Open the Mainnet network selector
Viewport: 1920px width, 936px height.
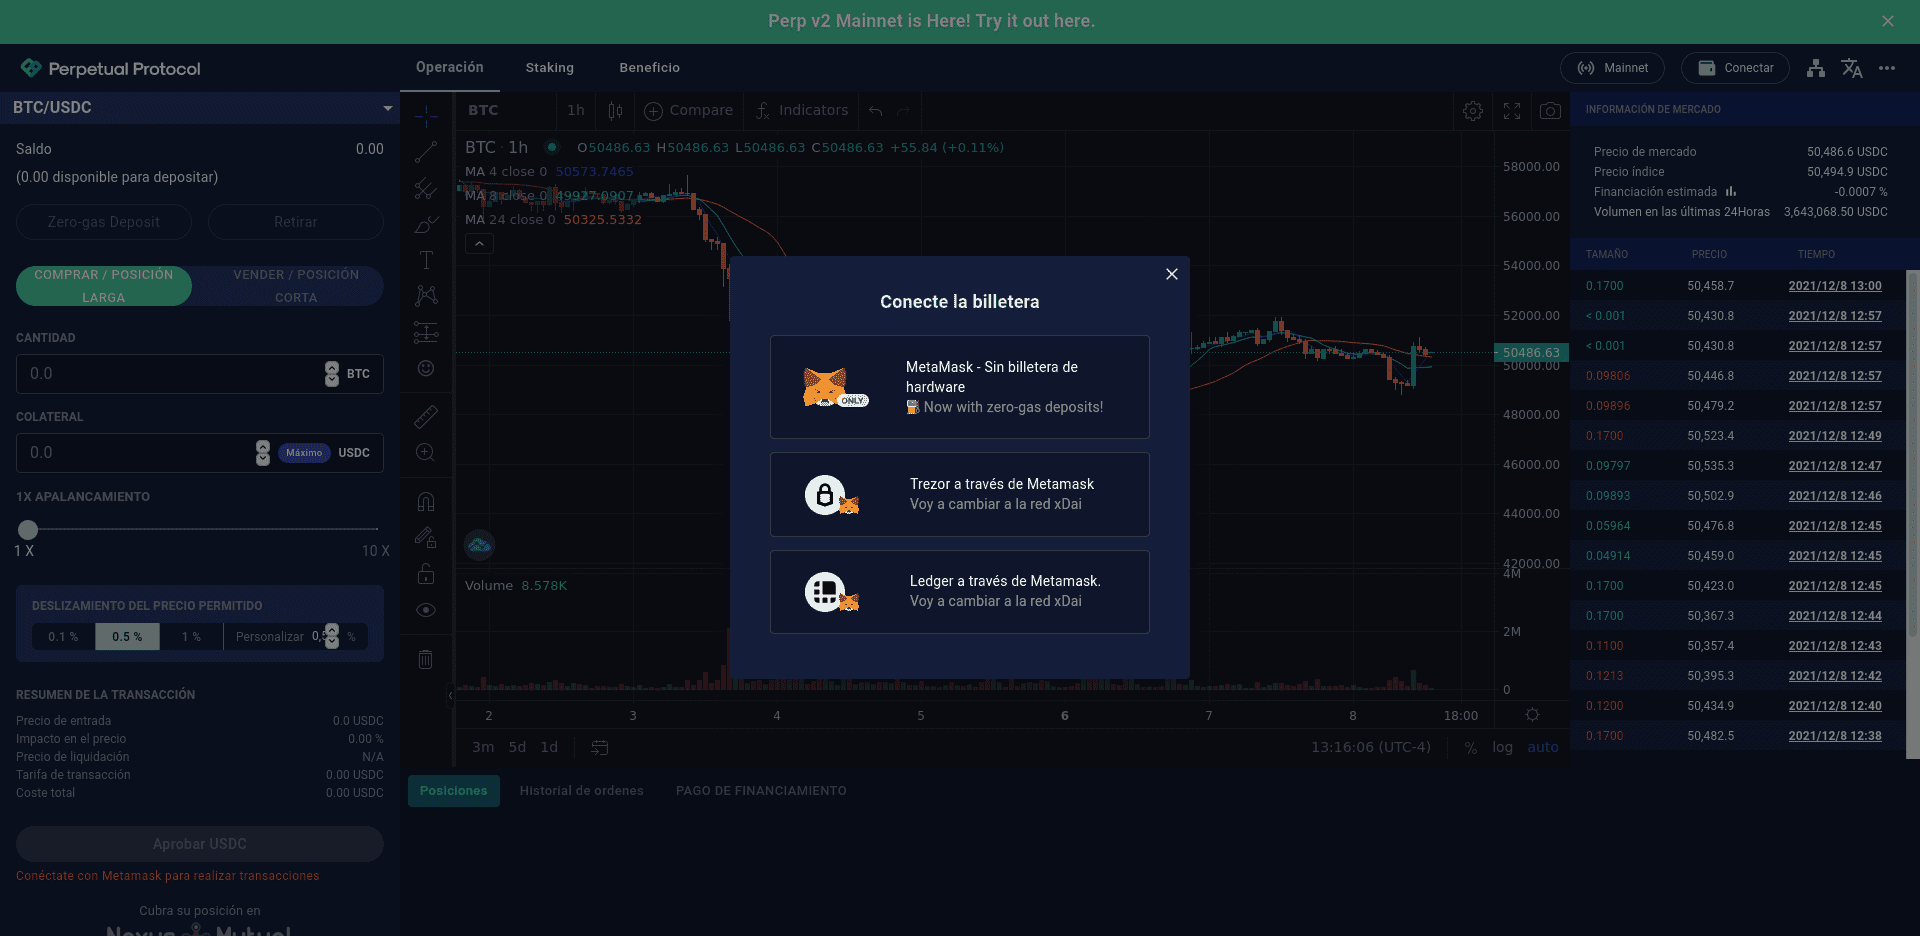click(1612, 68)
